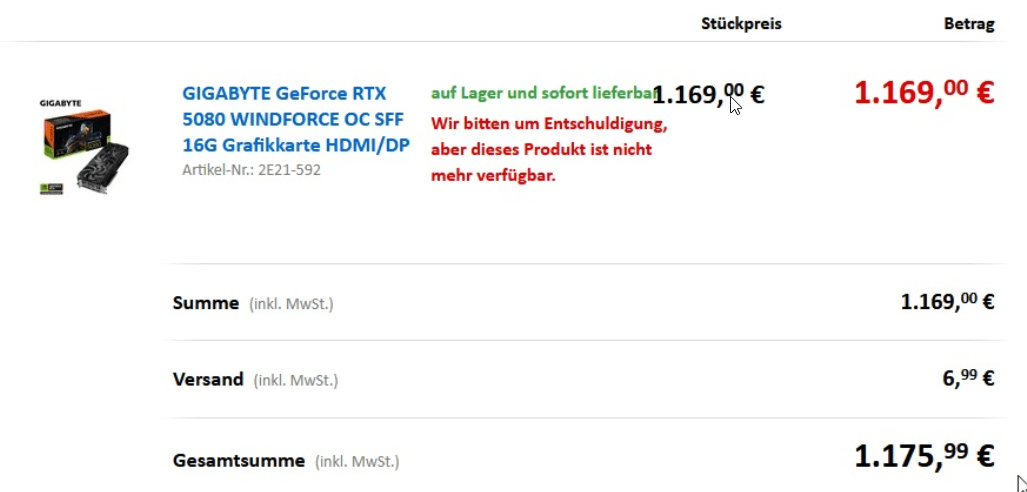Screen dimensions: 1027x492
Task: Click the Stückpreis column header
Action: (741, 24)
